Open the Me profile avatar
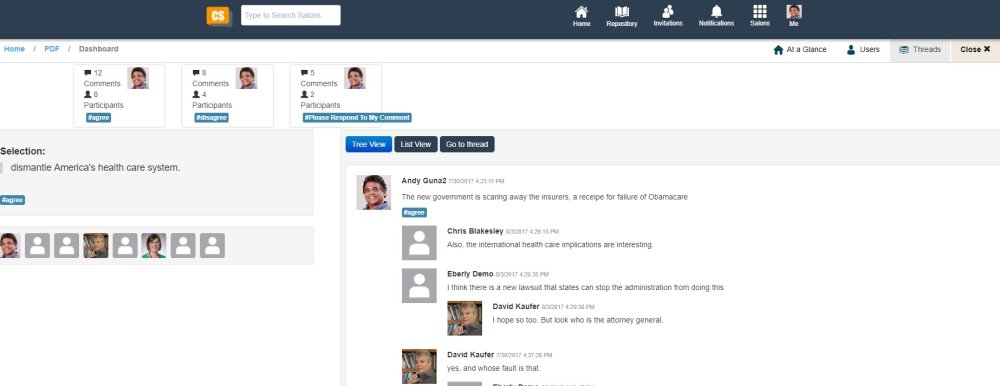 [794, 11]
